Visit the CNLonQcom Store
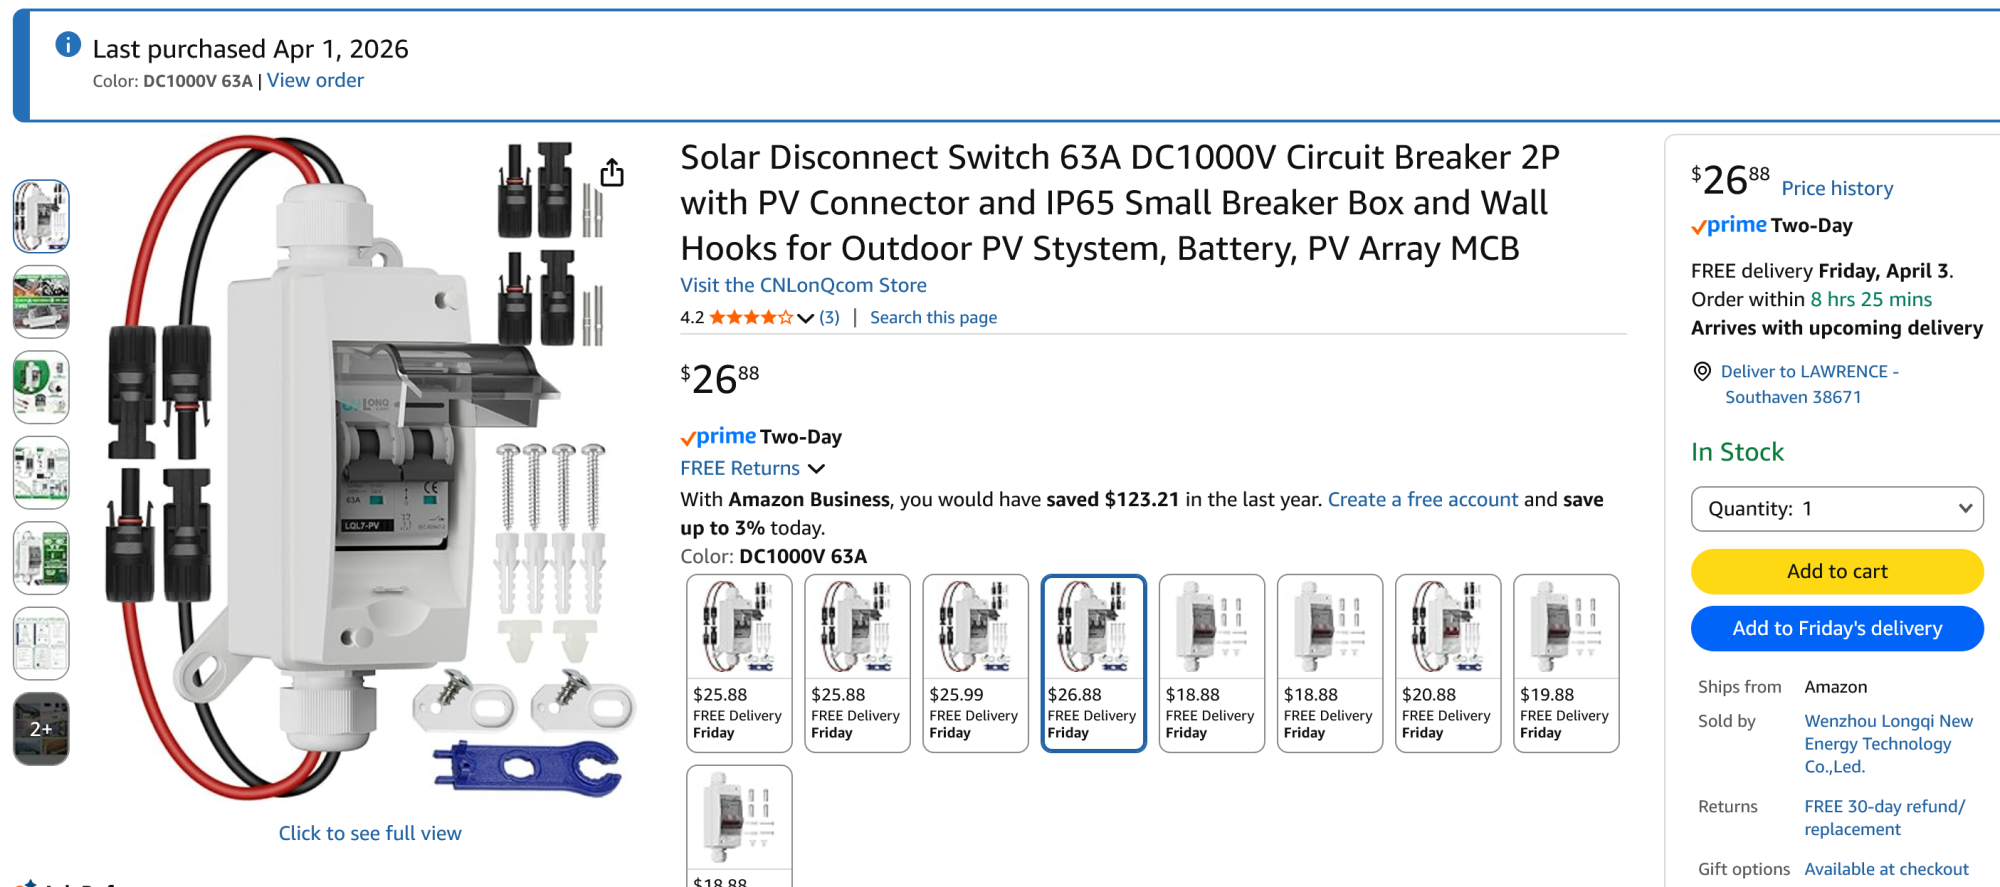This screenshot has width=2000, height=887. click(x=802, y=285)
